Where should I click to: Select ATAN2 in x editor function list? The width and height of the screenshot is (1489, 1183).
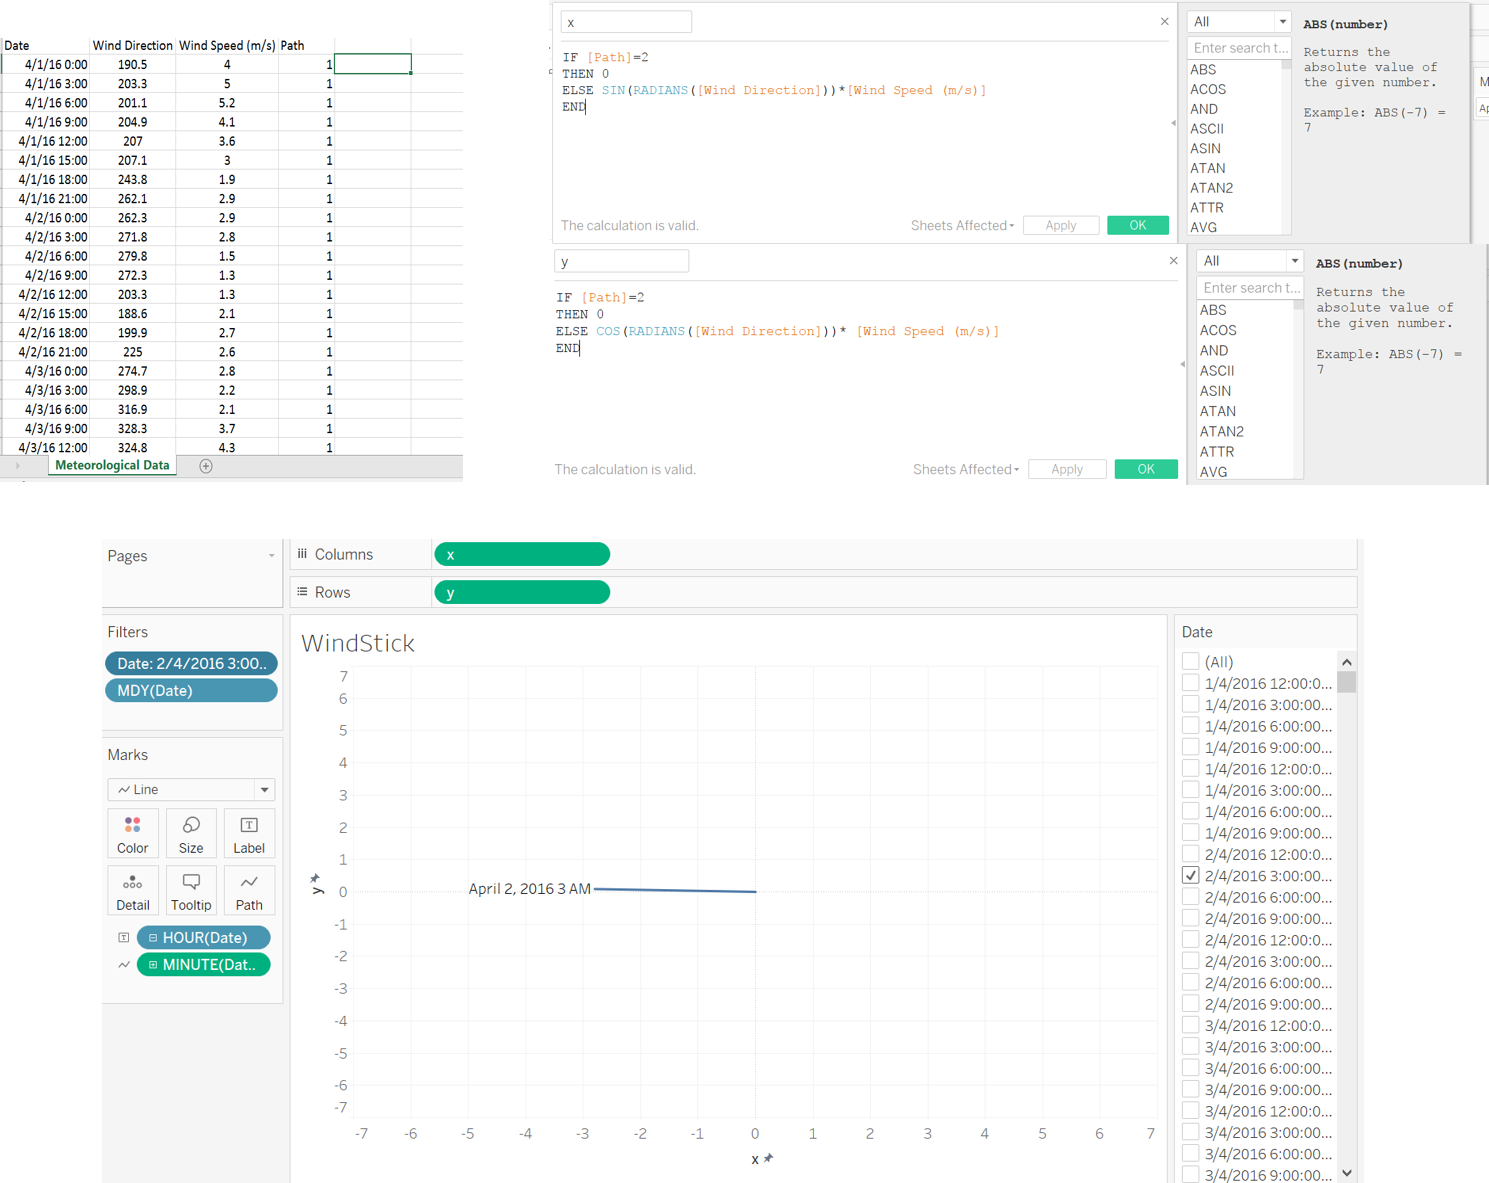1211,188
